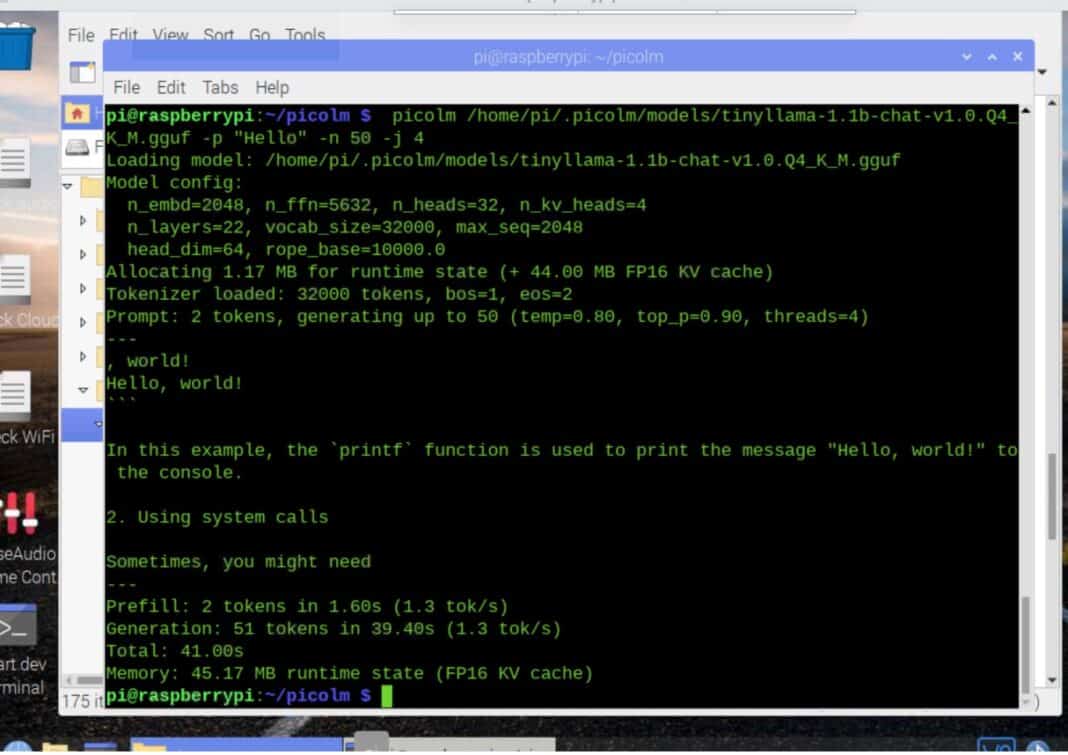Click the terminal title 'pi@raspberrypi: ~/picolm'

(x=568, y=57)
